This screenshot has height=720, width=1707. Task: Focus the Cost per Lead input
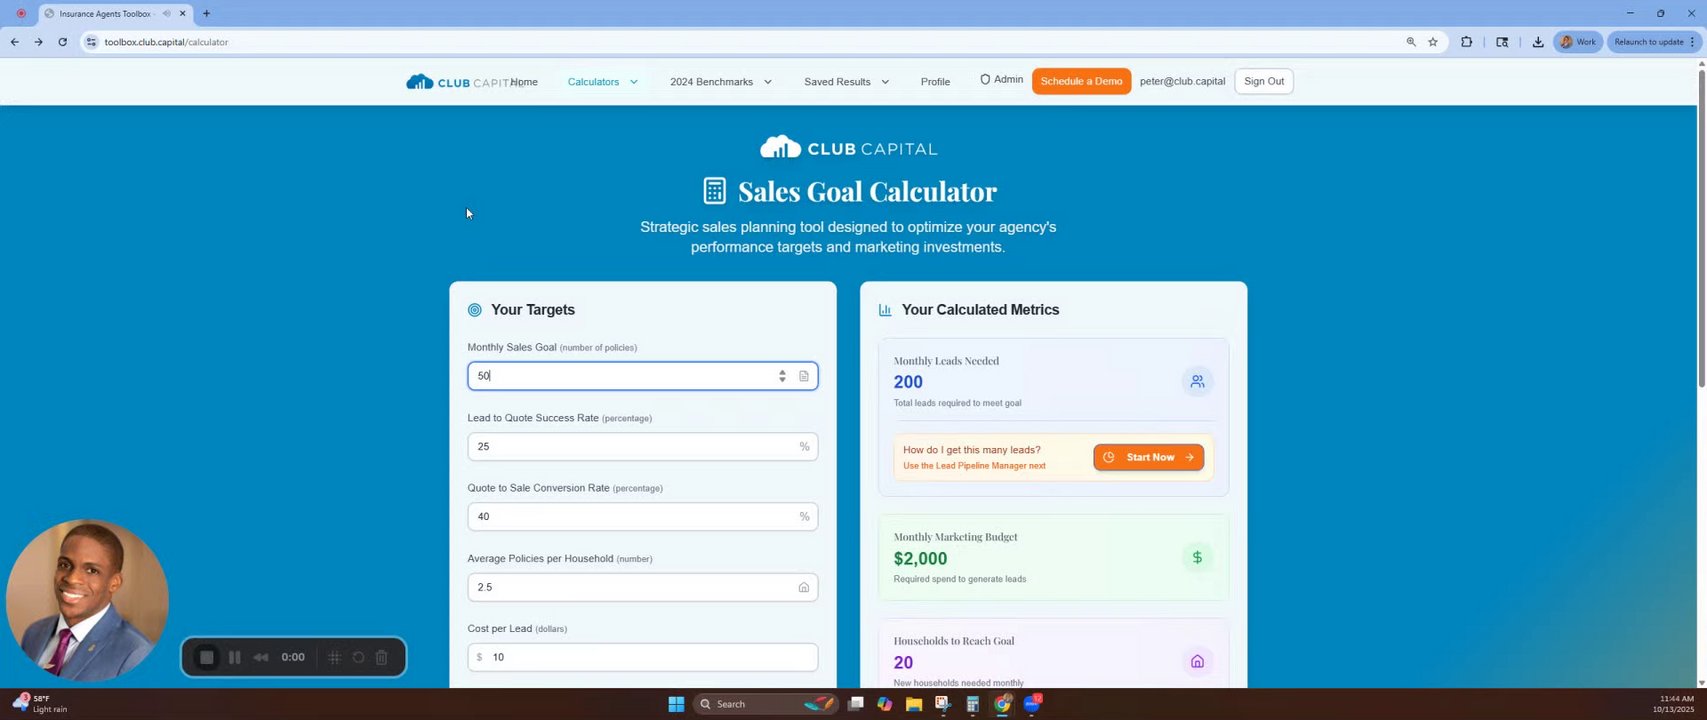click(x=642, y=657)
